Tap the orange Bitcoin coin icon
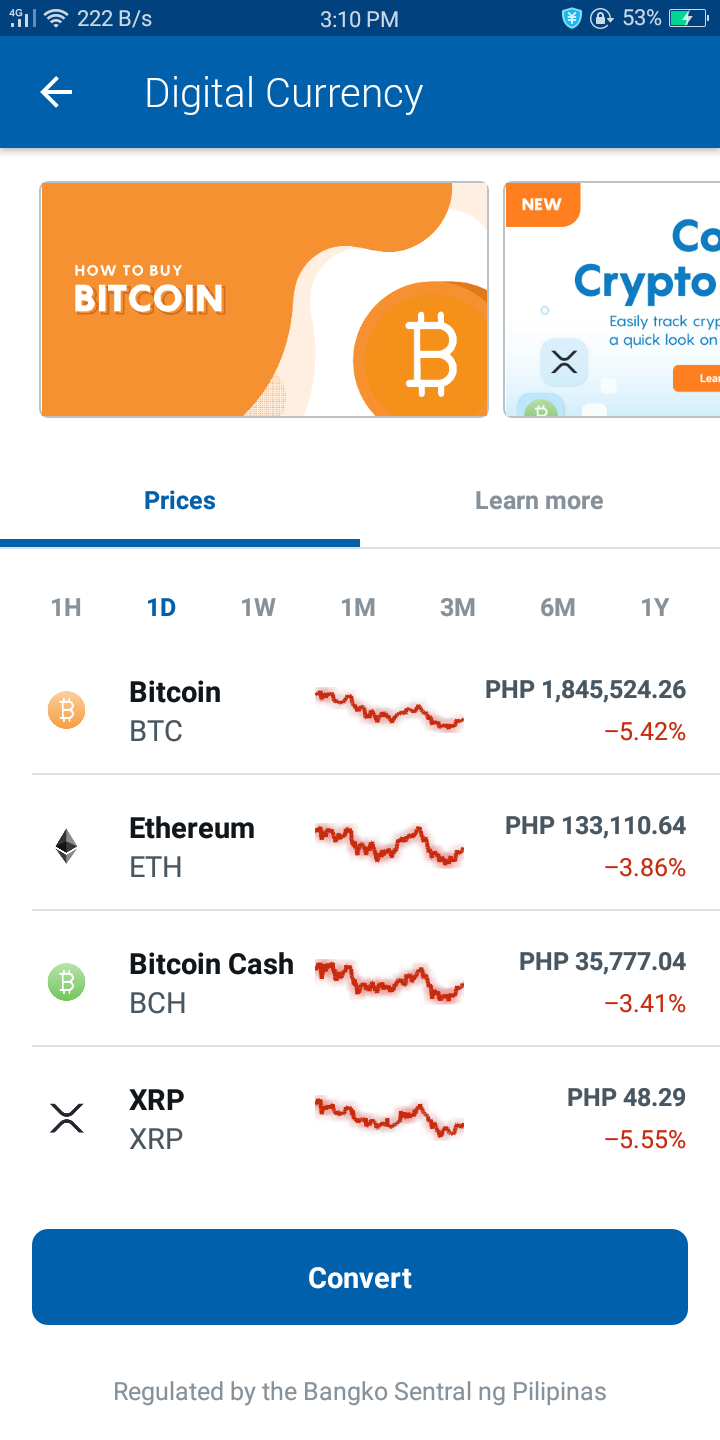The image size is (720, 1440). pyautogui.click(x=67, y=711)
